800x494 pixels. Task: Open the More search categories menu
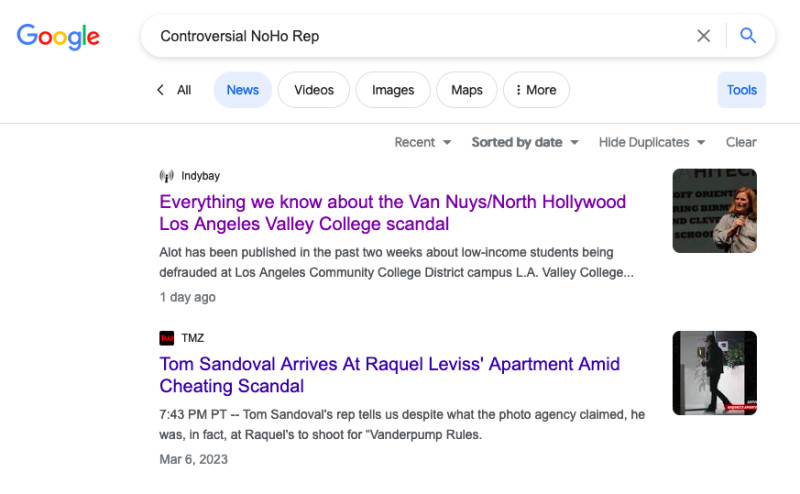point(536,90)
